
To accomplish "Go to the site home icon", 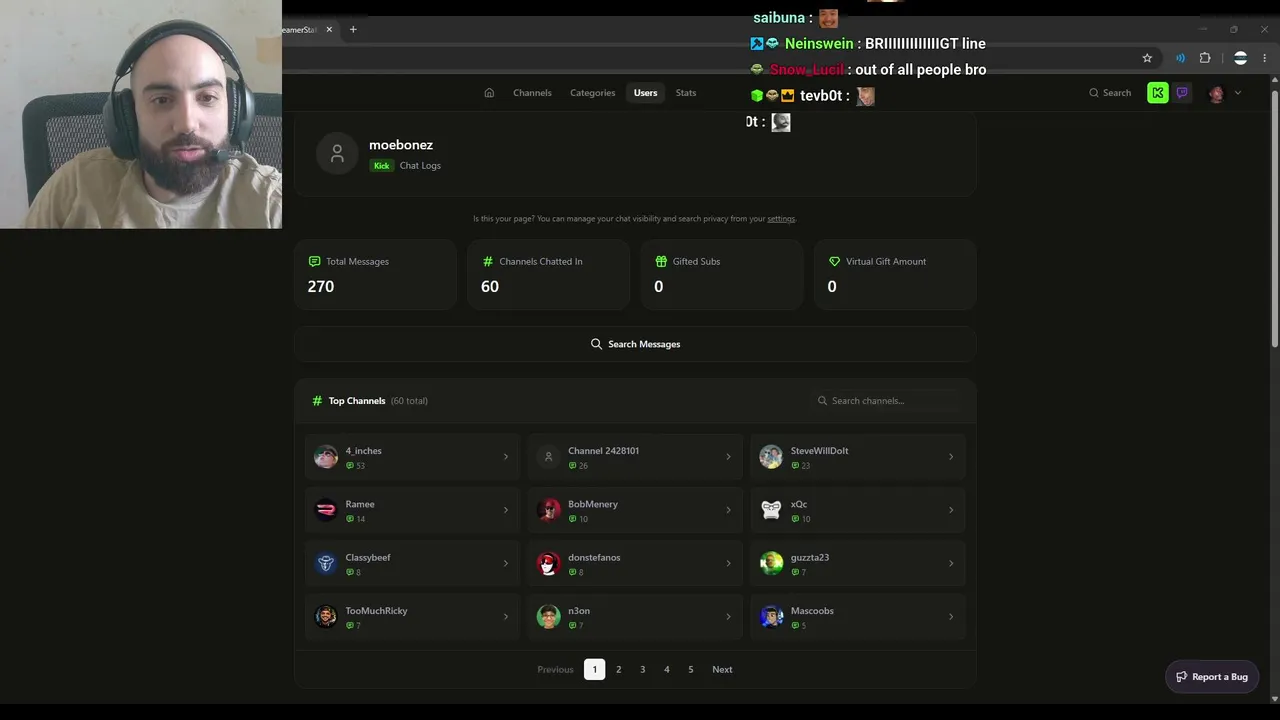I will pyautogui.click(x=489, y=93).
